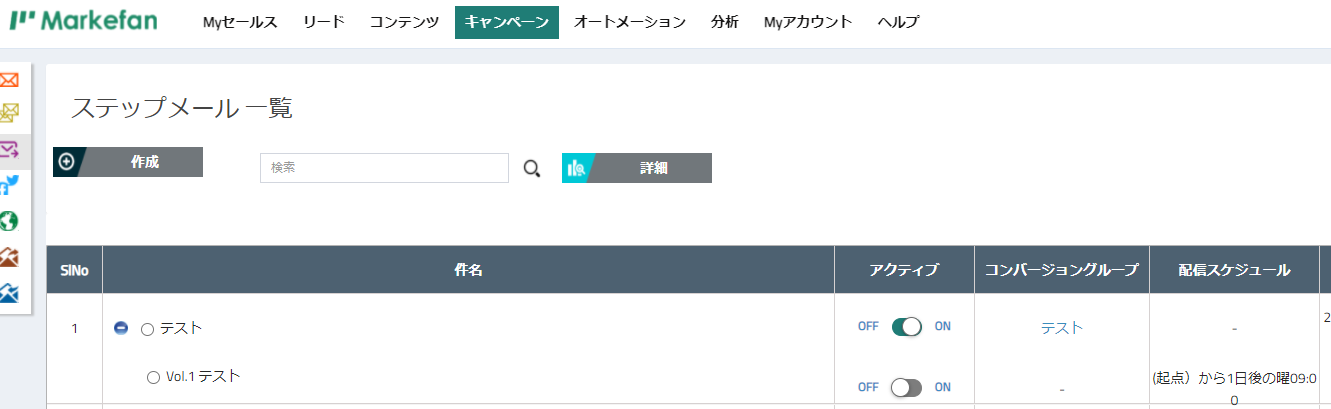Open the キャンペーン menu
The image size is (1331, 409).
point(506,22)
